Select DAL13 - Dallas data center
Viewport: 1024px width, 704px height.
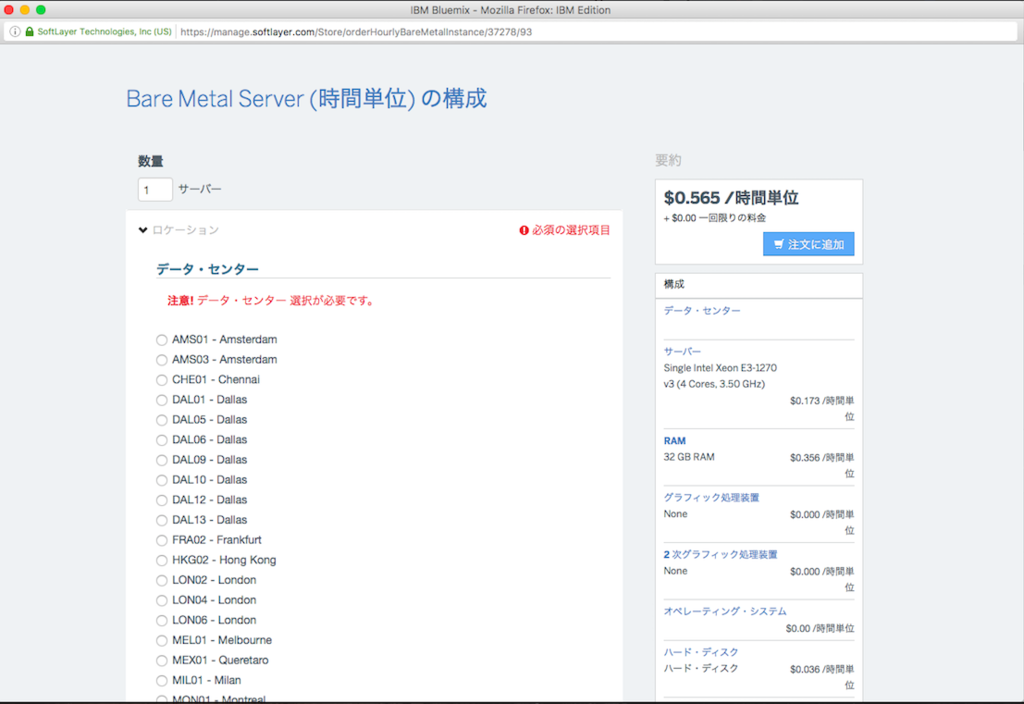coord(161,520)
